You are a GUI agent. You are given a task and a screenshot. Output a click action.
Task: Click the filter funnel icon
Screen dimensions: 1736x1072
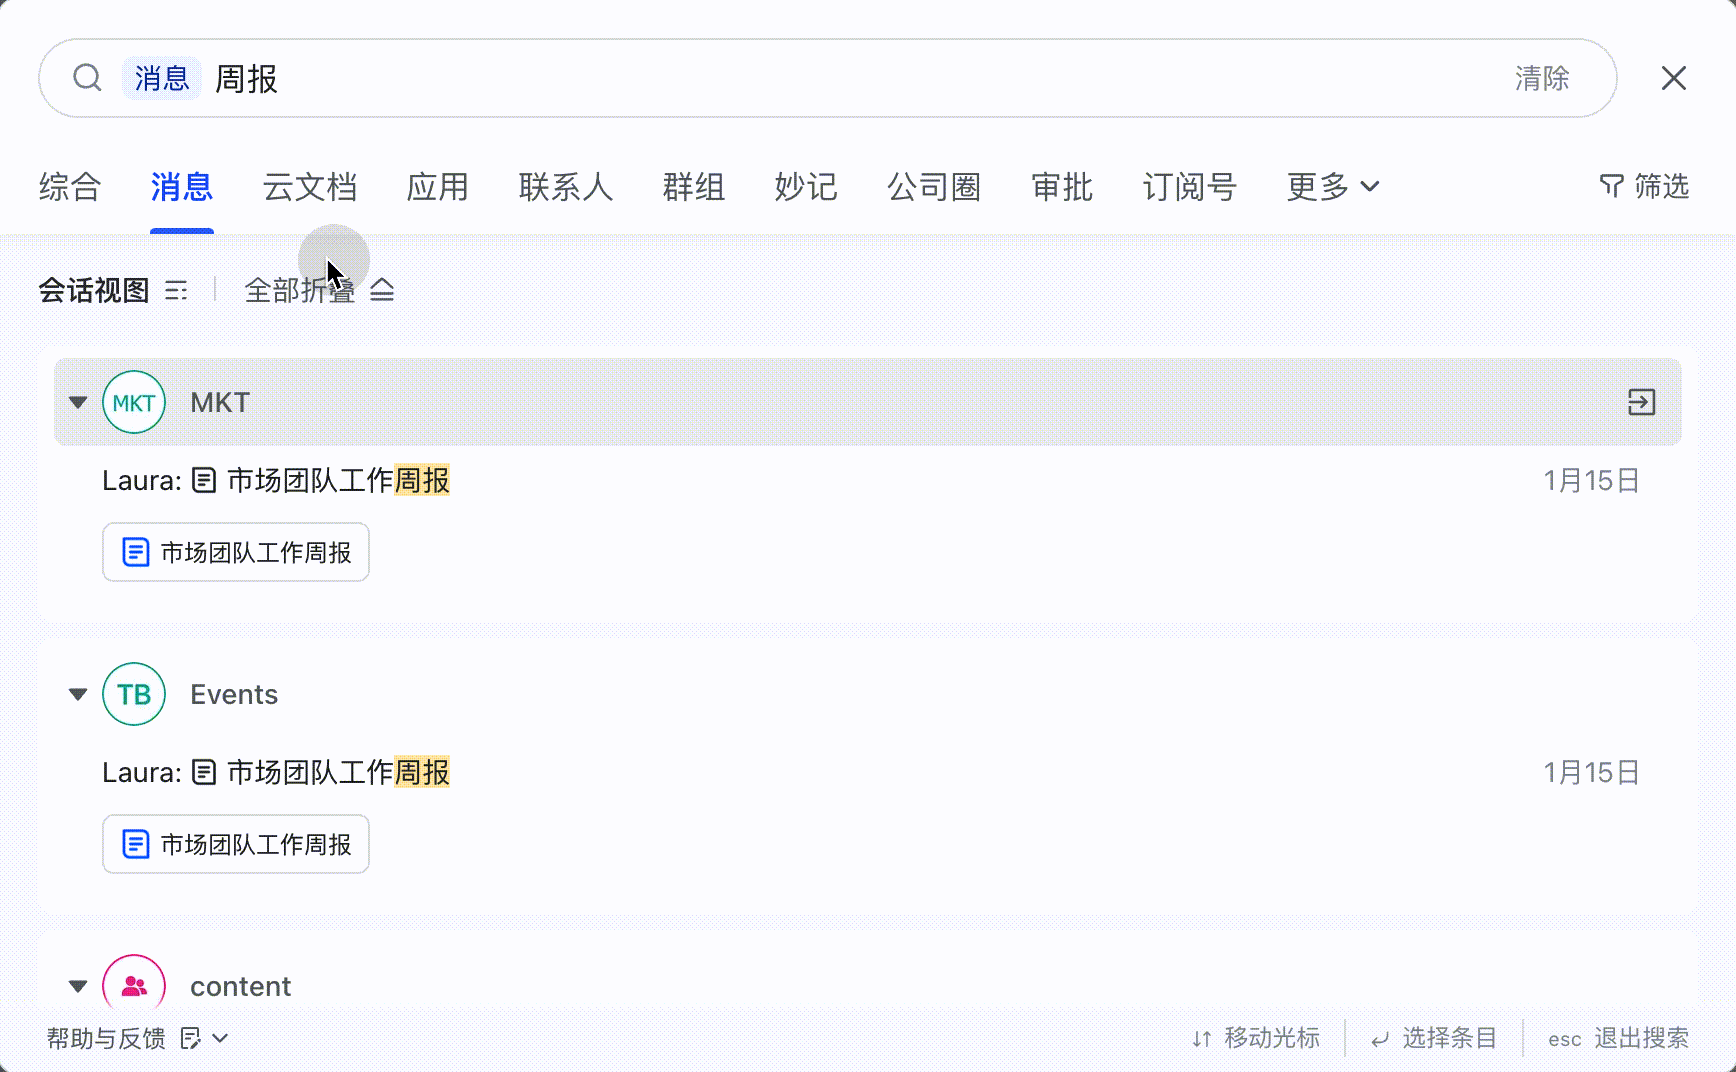pos(1611,186)
